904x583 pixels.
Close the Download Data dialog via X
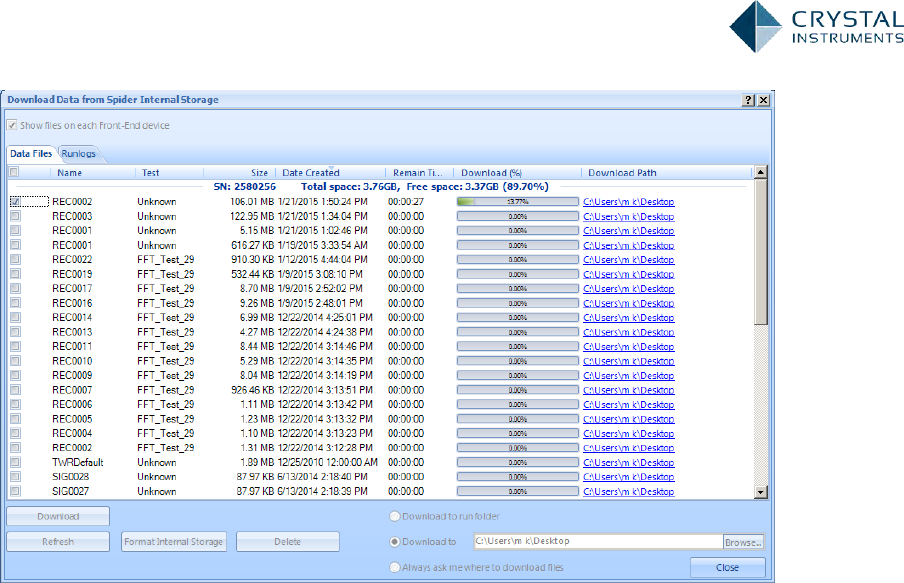tap(763, 100)
